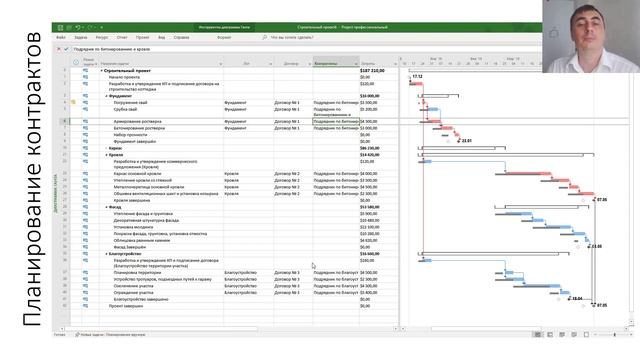Image resolution: width=640 pixels, height=360 pixels.
Task: Open Договор column filter dropdown
Action: point(310,64)
